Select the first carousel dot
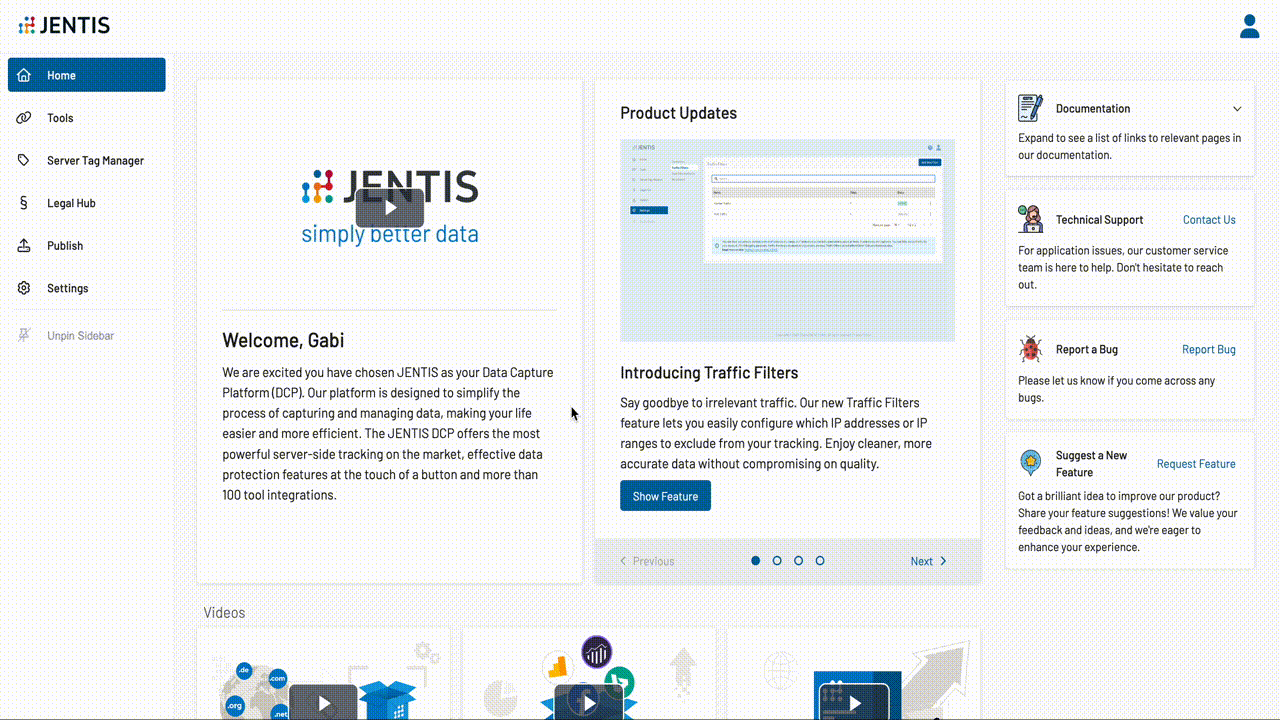 coord(756,561)
